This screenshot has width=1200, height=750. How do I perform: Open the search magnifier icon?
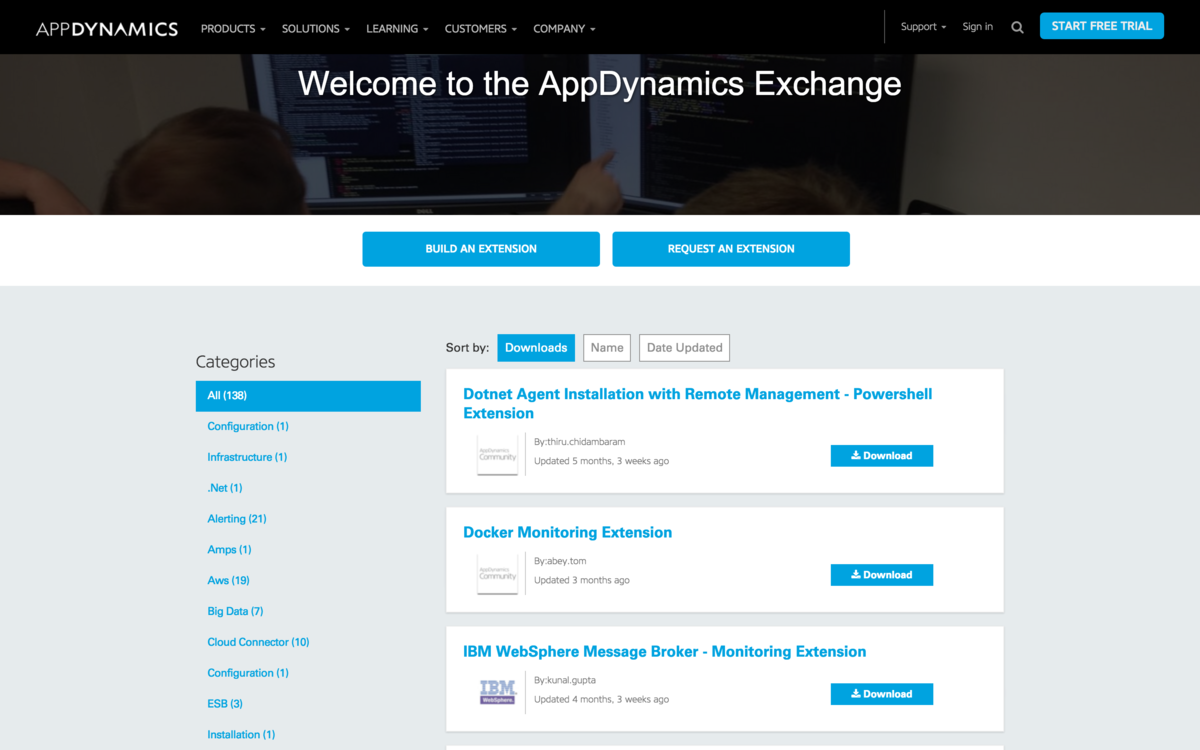1017,28
